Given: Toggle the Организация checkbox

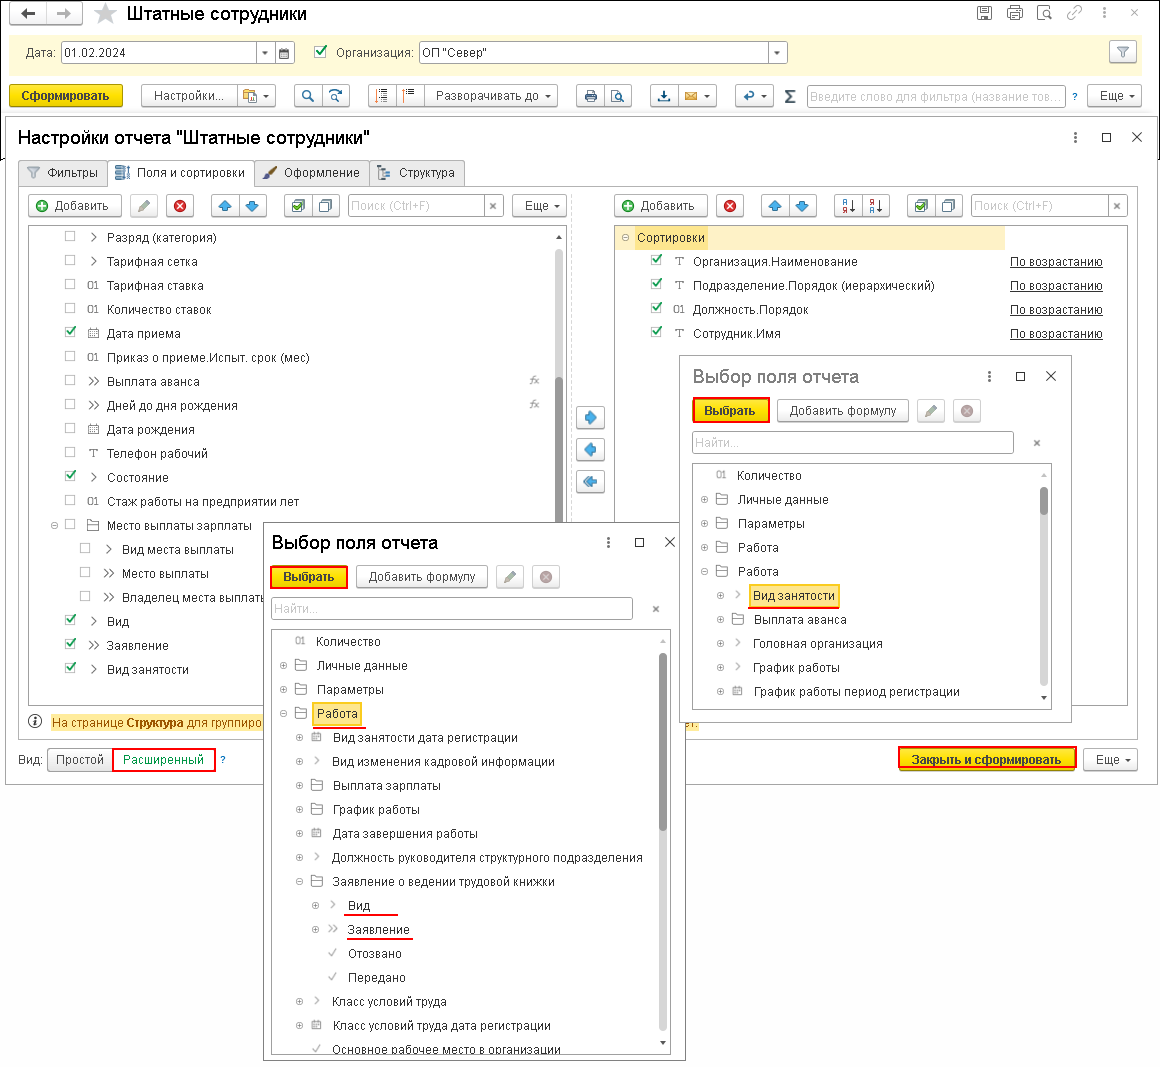Looking at the screenshot, I should pyautogui.click(x=320, y=52).
